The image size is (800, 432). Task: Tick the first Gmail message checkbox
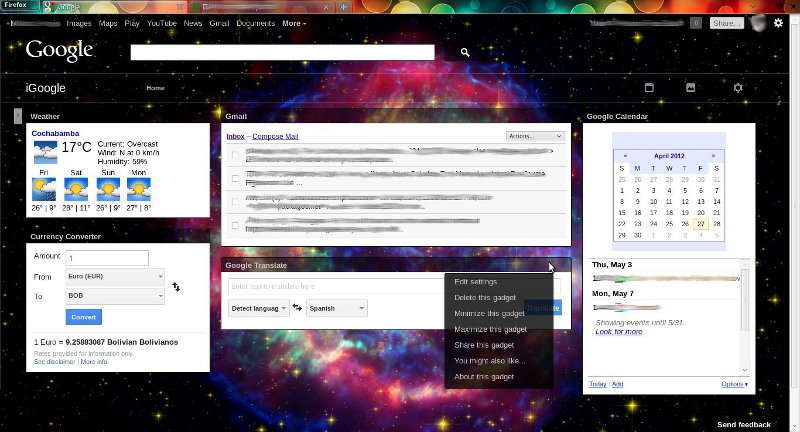point(235,155)
